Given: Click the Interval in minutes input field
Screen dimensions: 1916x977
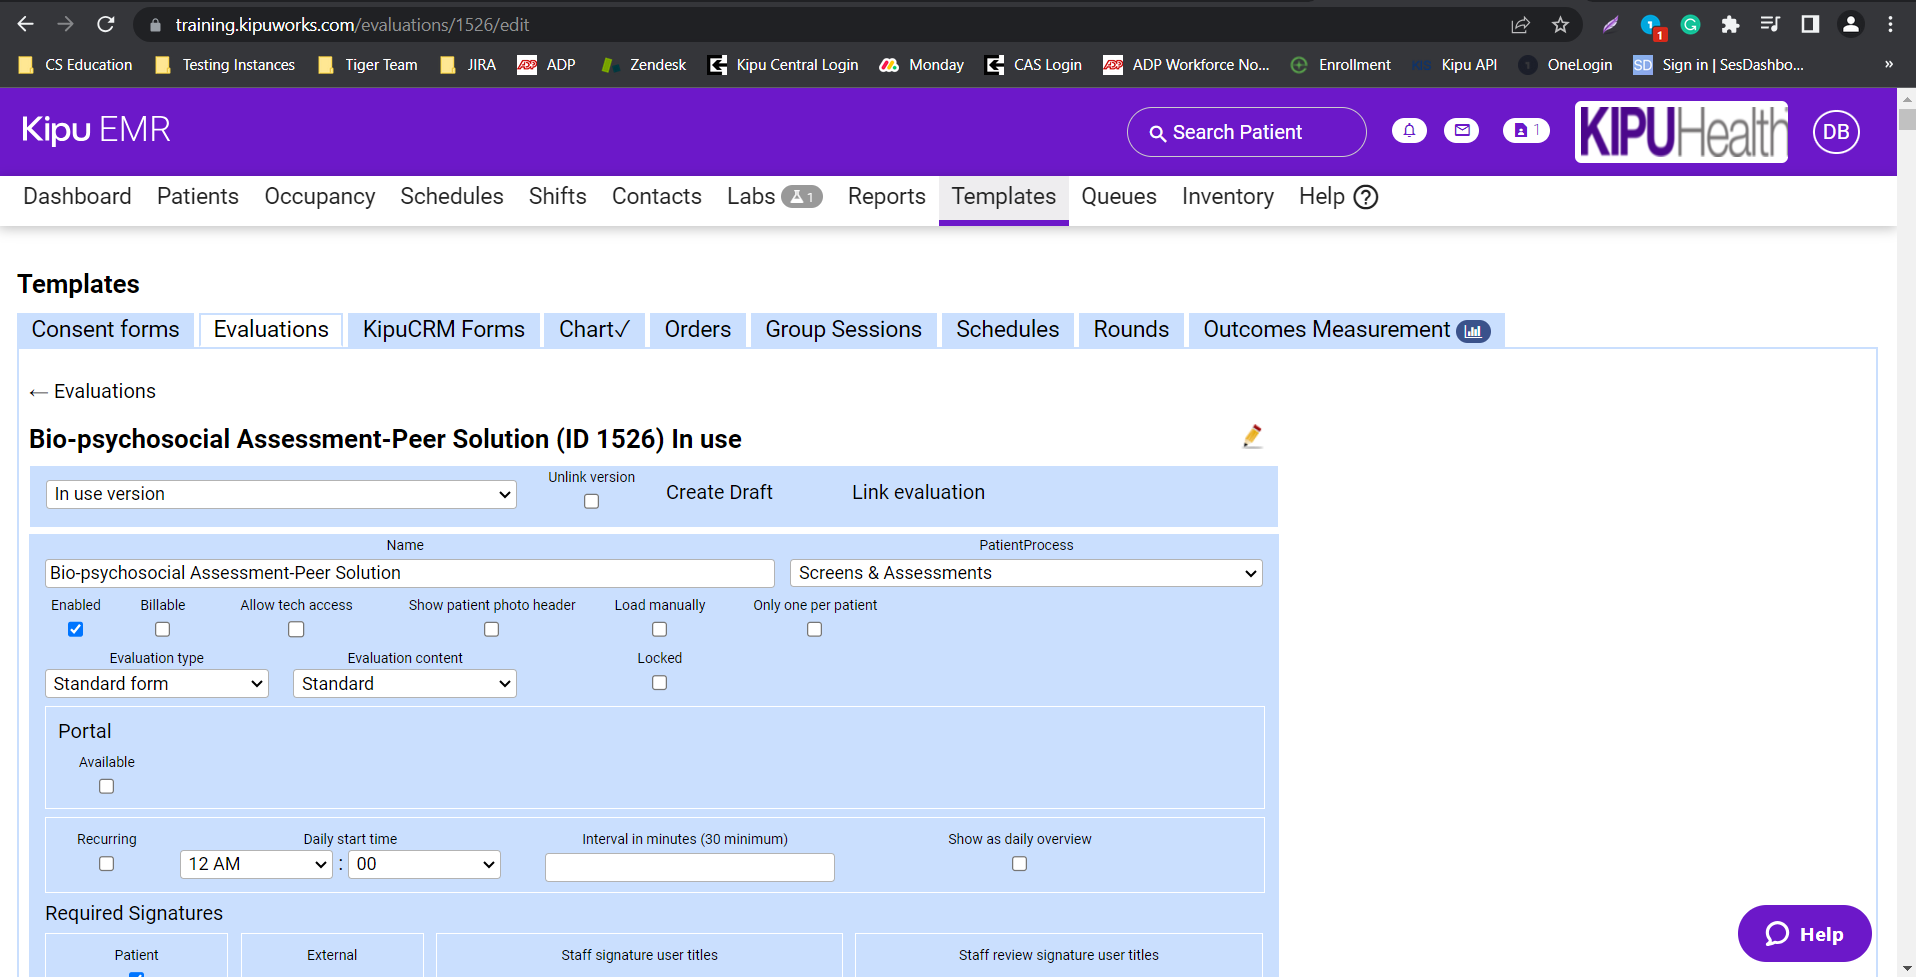Looking at the screenshot, I should 689,867.
